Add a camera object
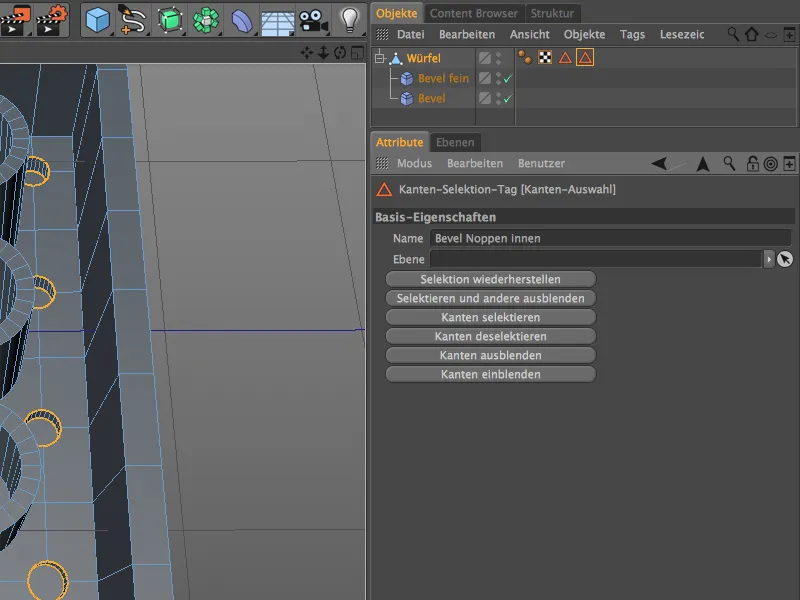This screenshot has height=600, width=800. tap(313, 21)
